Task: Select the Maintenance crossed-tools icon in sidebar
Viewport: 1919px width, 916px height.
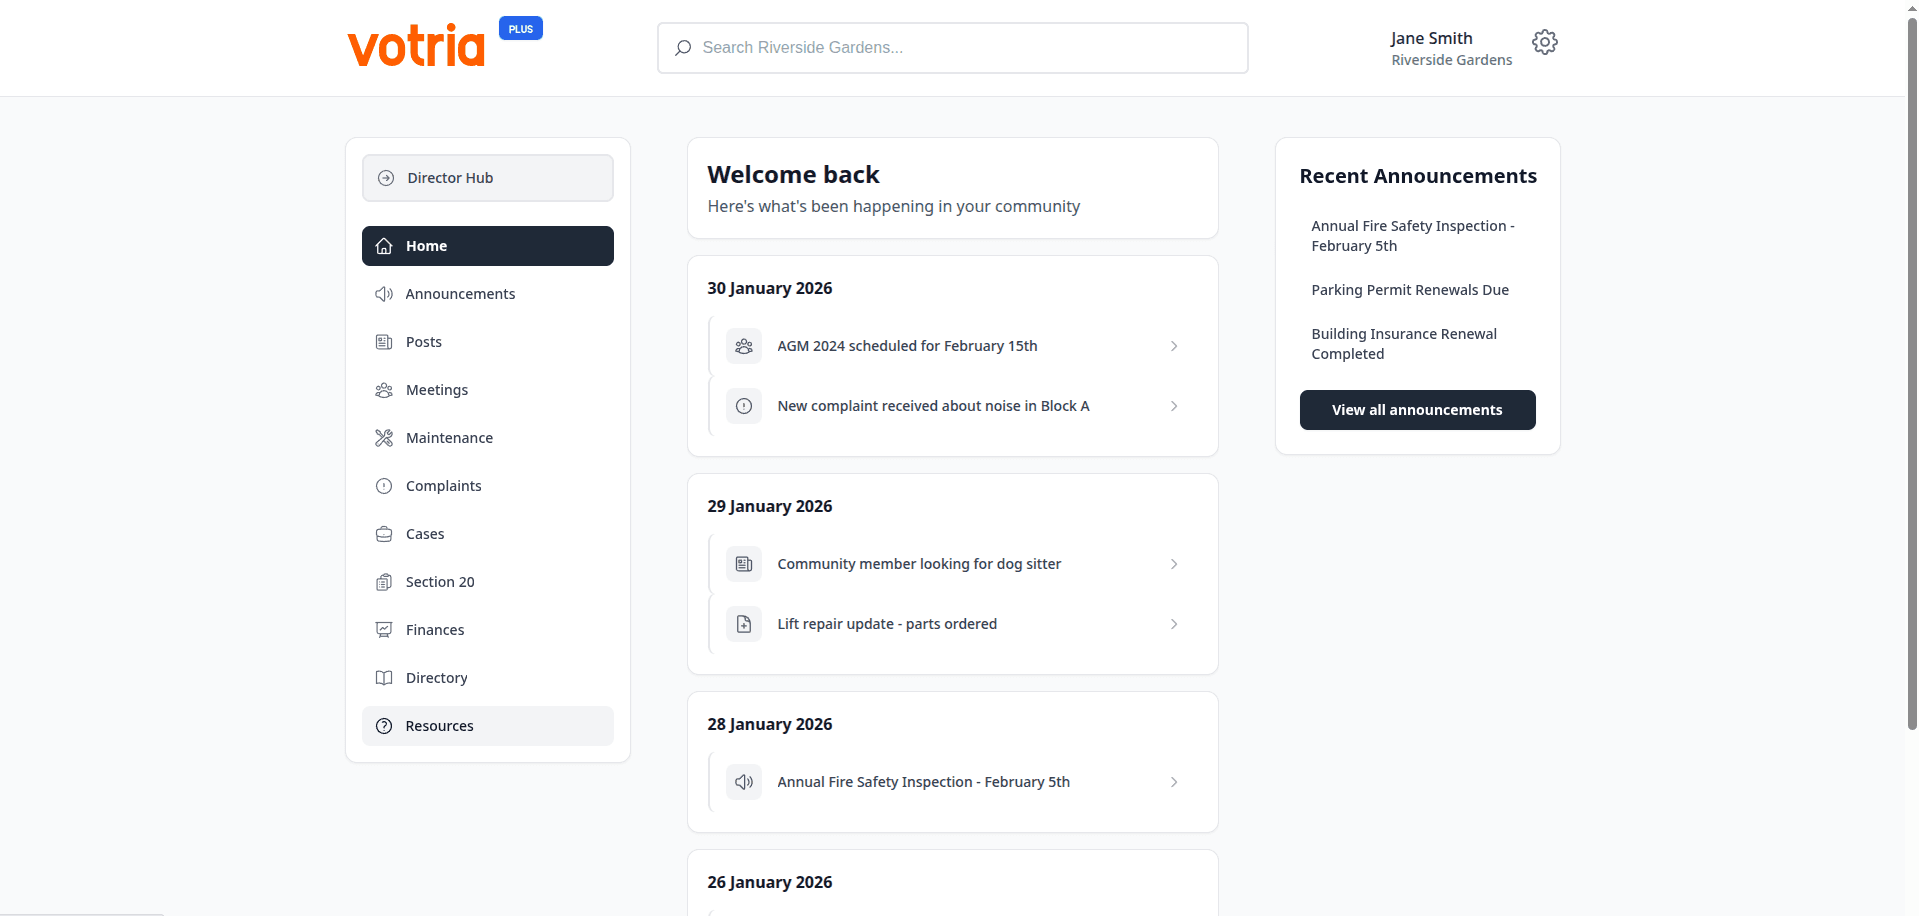Action: 384,438
